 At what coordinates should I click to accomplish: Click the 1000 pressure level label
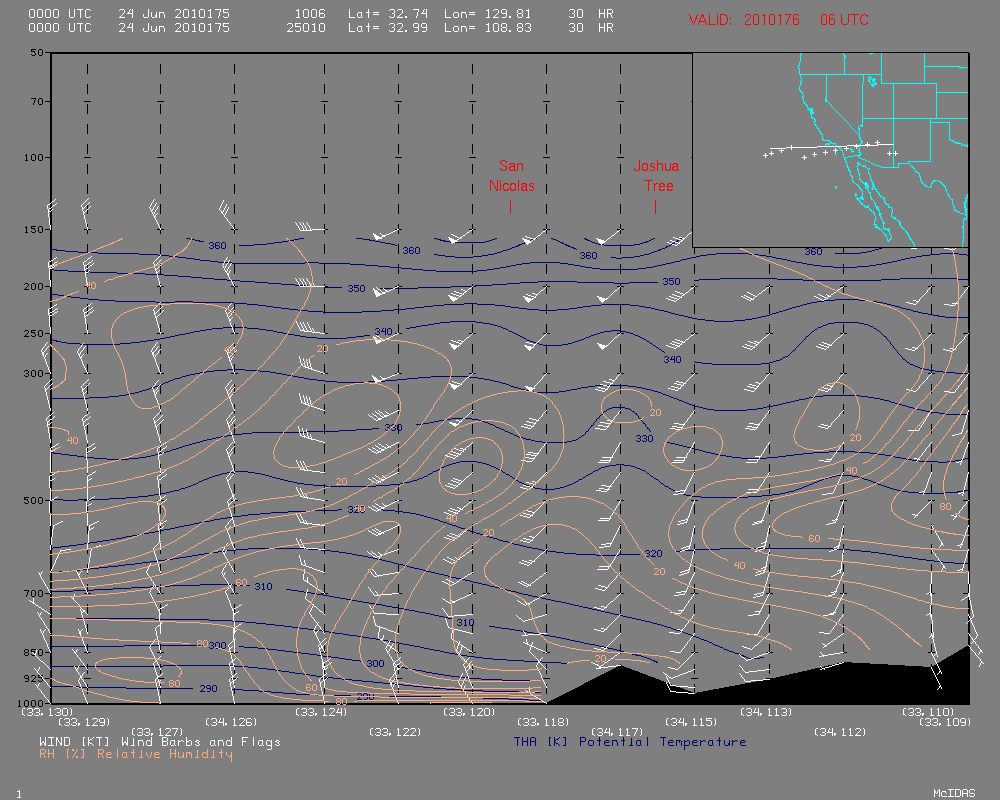click(31, 703)
